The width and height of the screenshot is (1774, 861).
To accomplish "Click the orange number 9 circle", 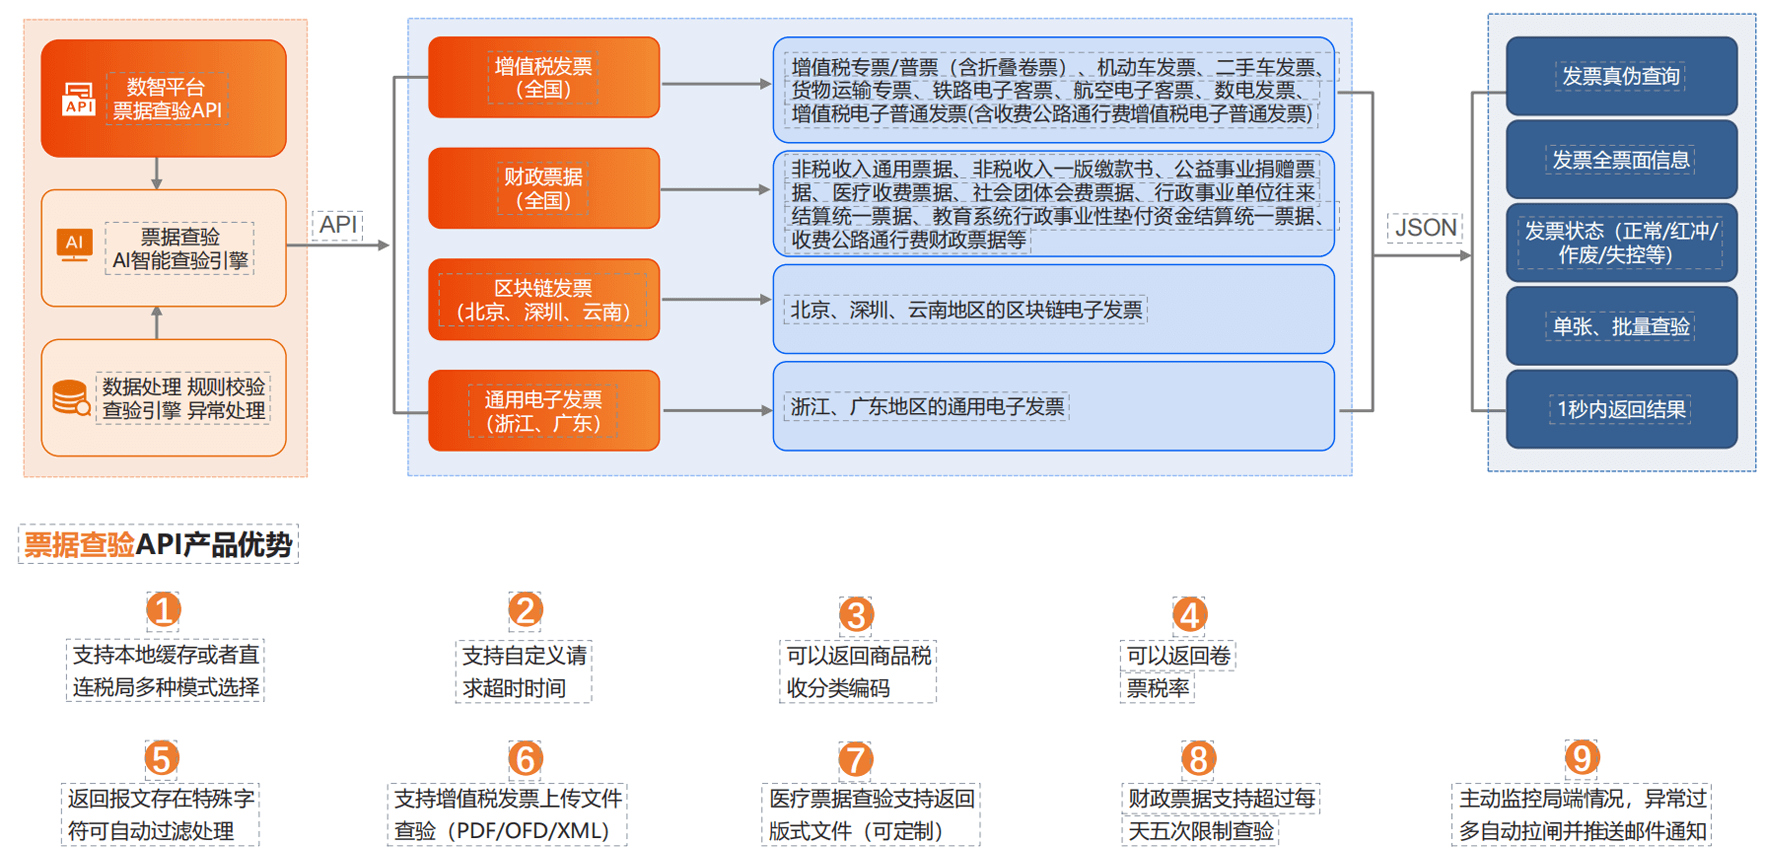I will pos(1582,757).
